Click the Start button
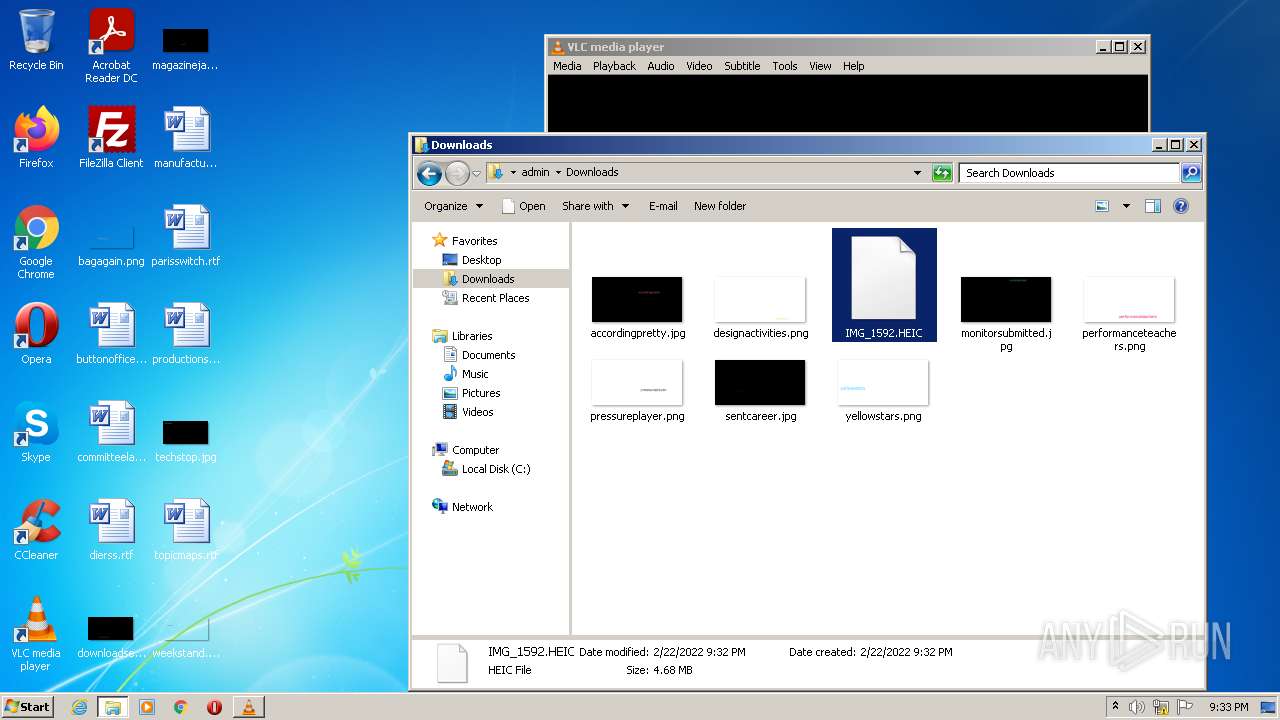 pyautogui.click(x=27, y=707)
